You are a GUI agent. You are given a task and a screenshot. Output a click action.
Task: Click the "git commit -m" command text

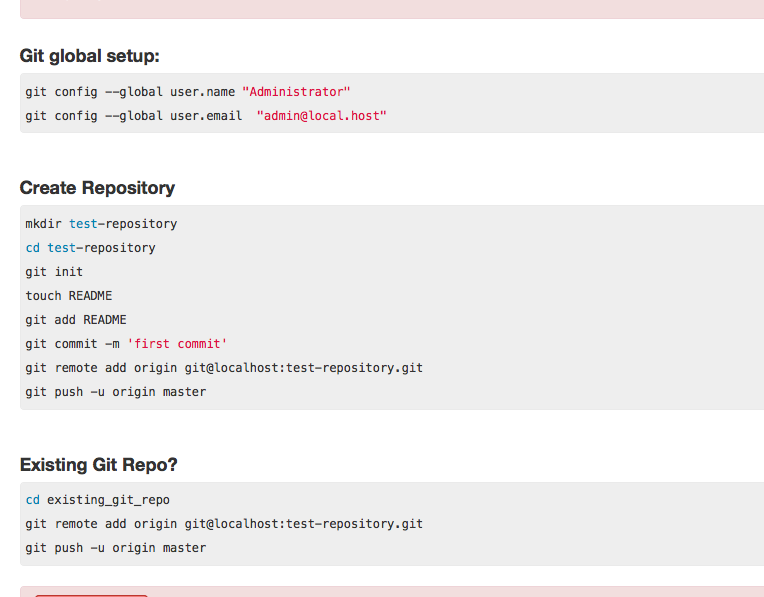pos(72,344)
